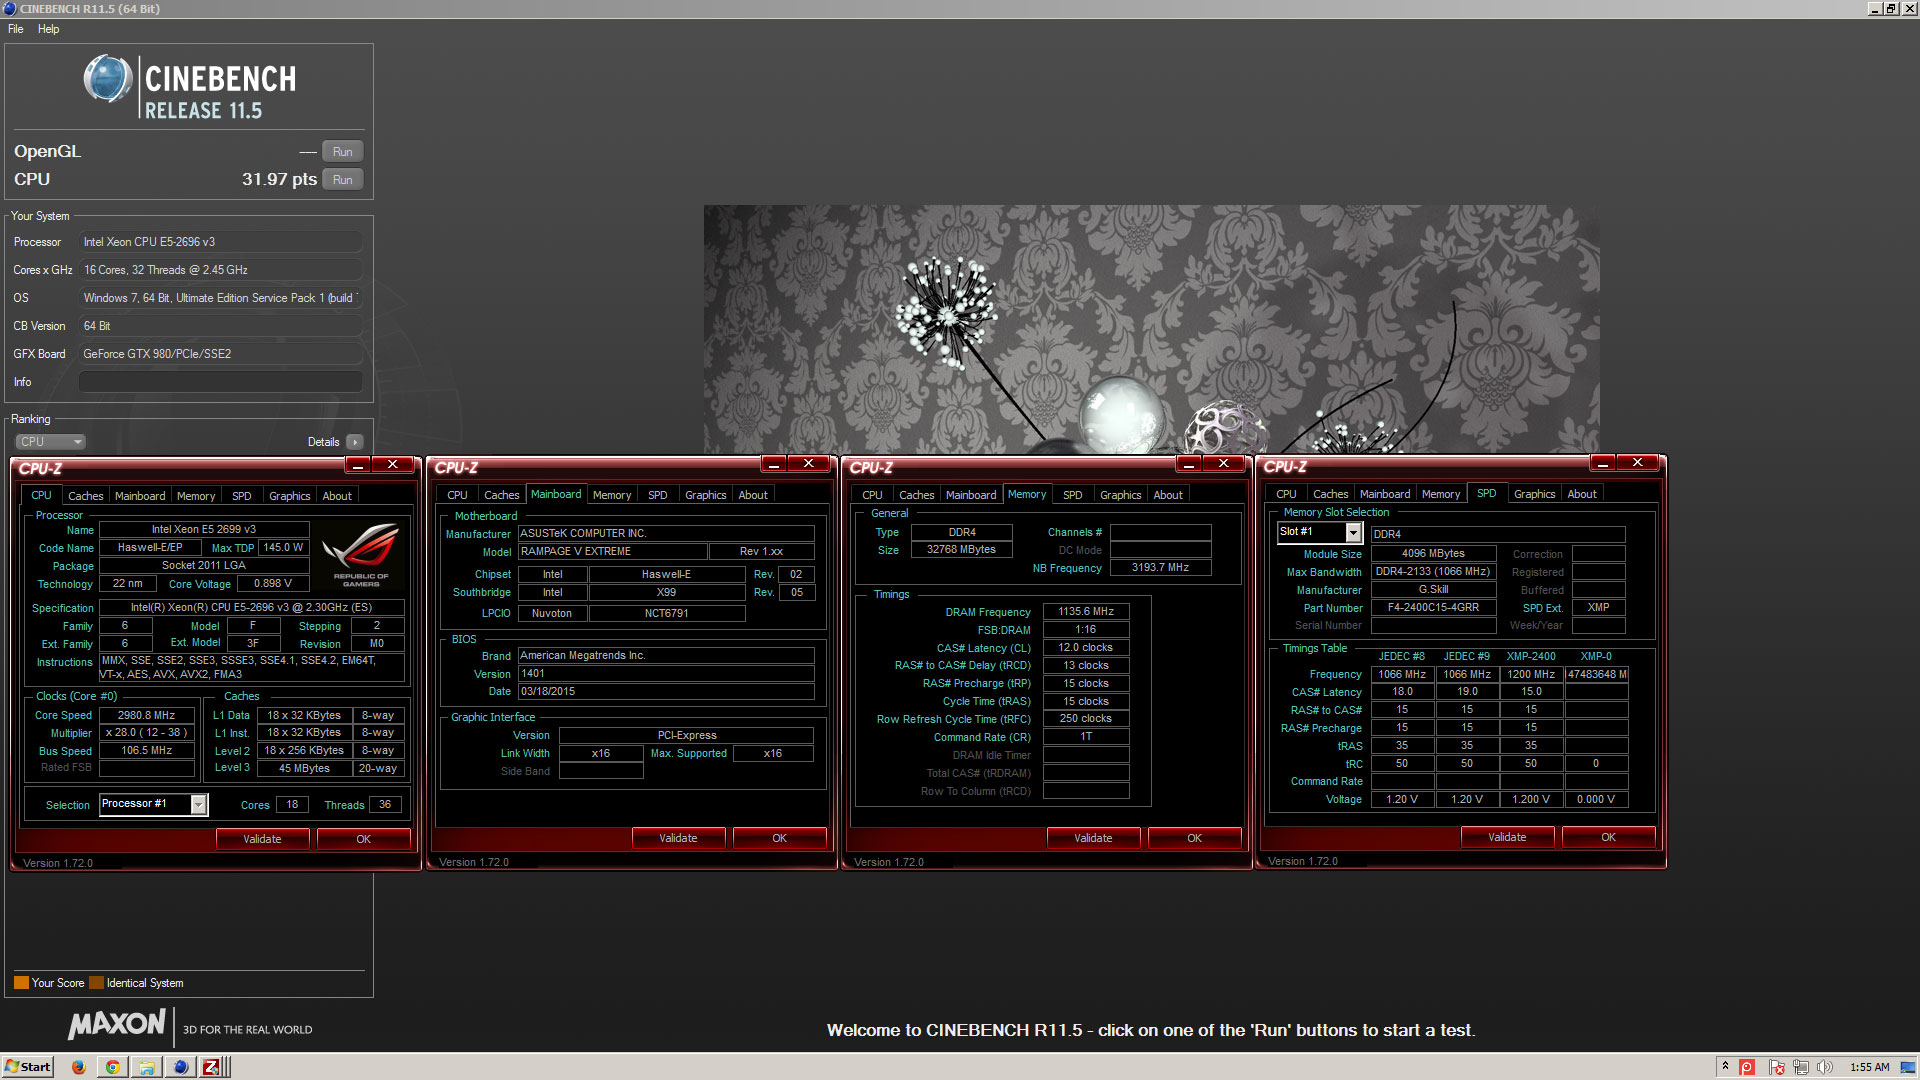Select processor text Intel Xeon CPU E5-2696 v3
The image size is (1920, 1080).
coord(149,242)
